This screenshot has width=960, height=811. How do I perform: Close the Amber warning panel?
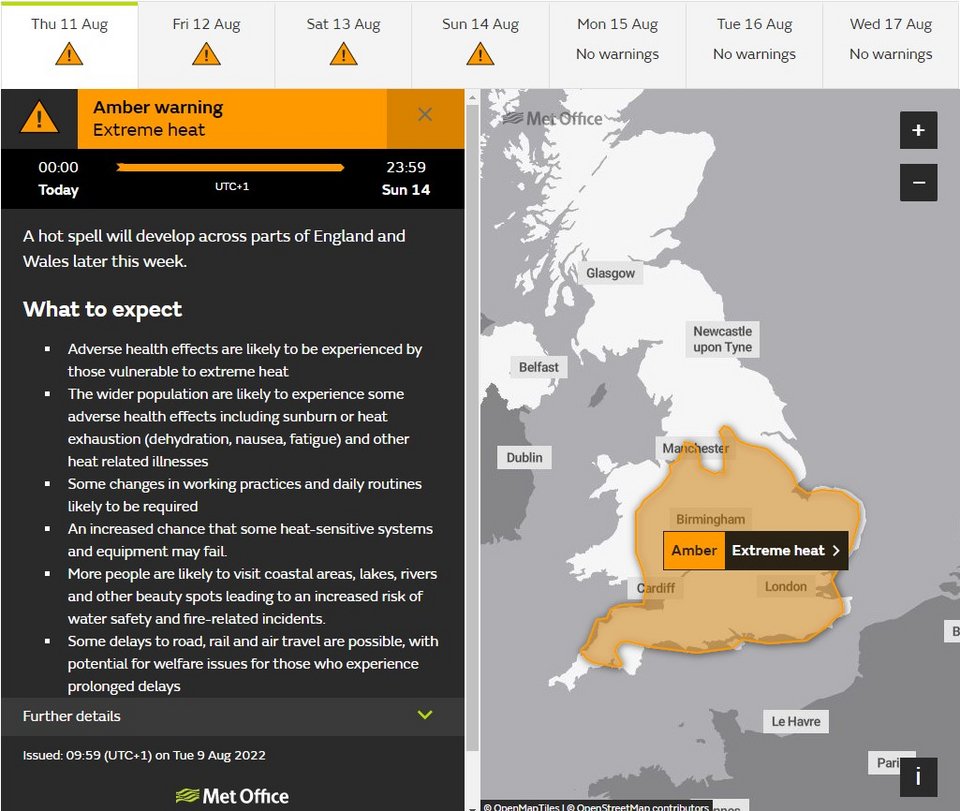coord(425,115)
